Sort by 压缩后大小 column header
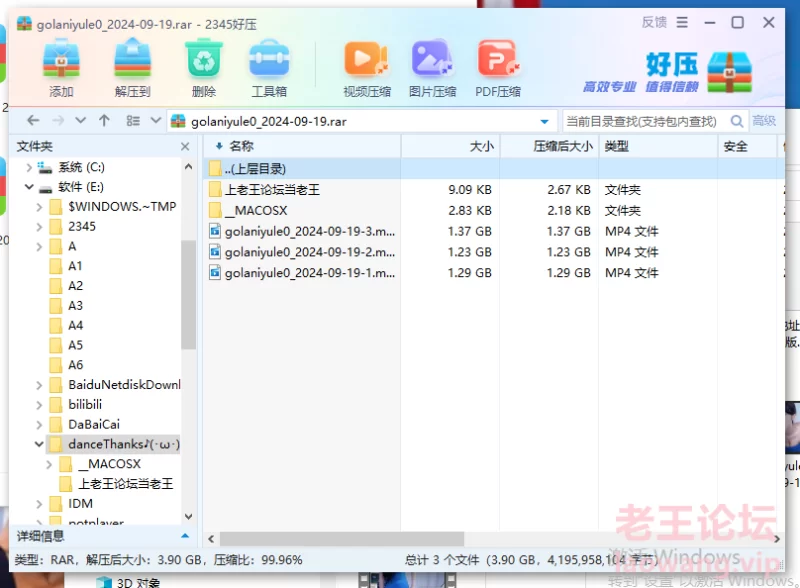The image size is (800, 588). tap(549, 146)
